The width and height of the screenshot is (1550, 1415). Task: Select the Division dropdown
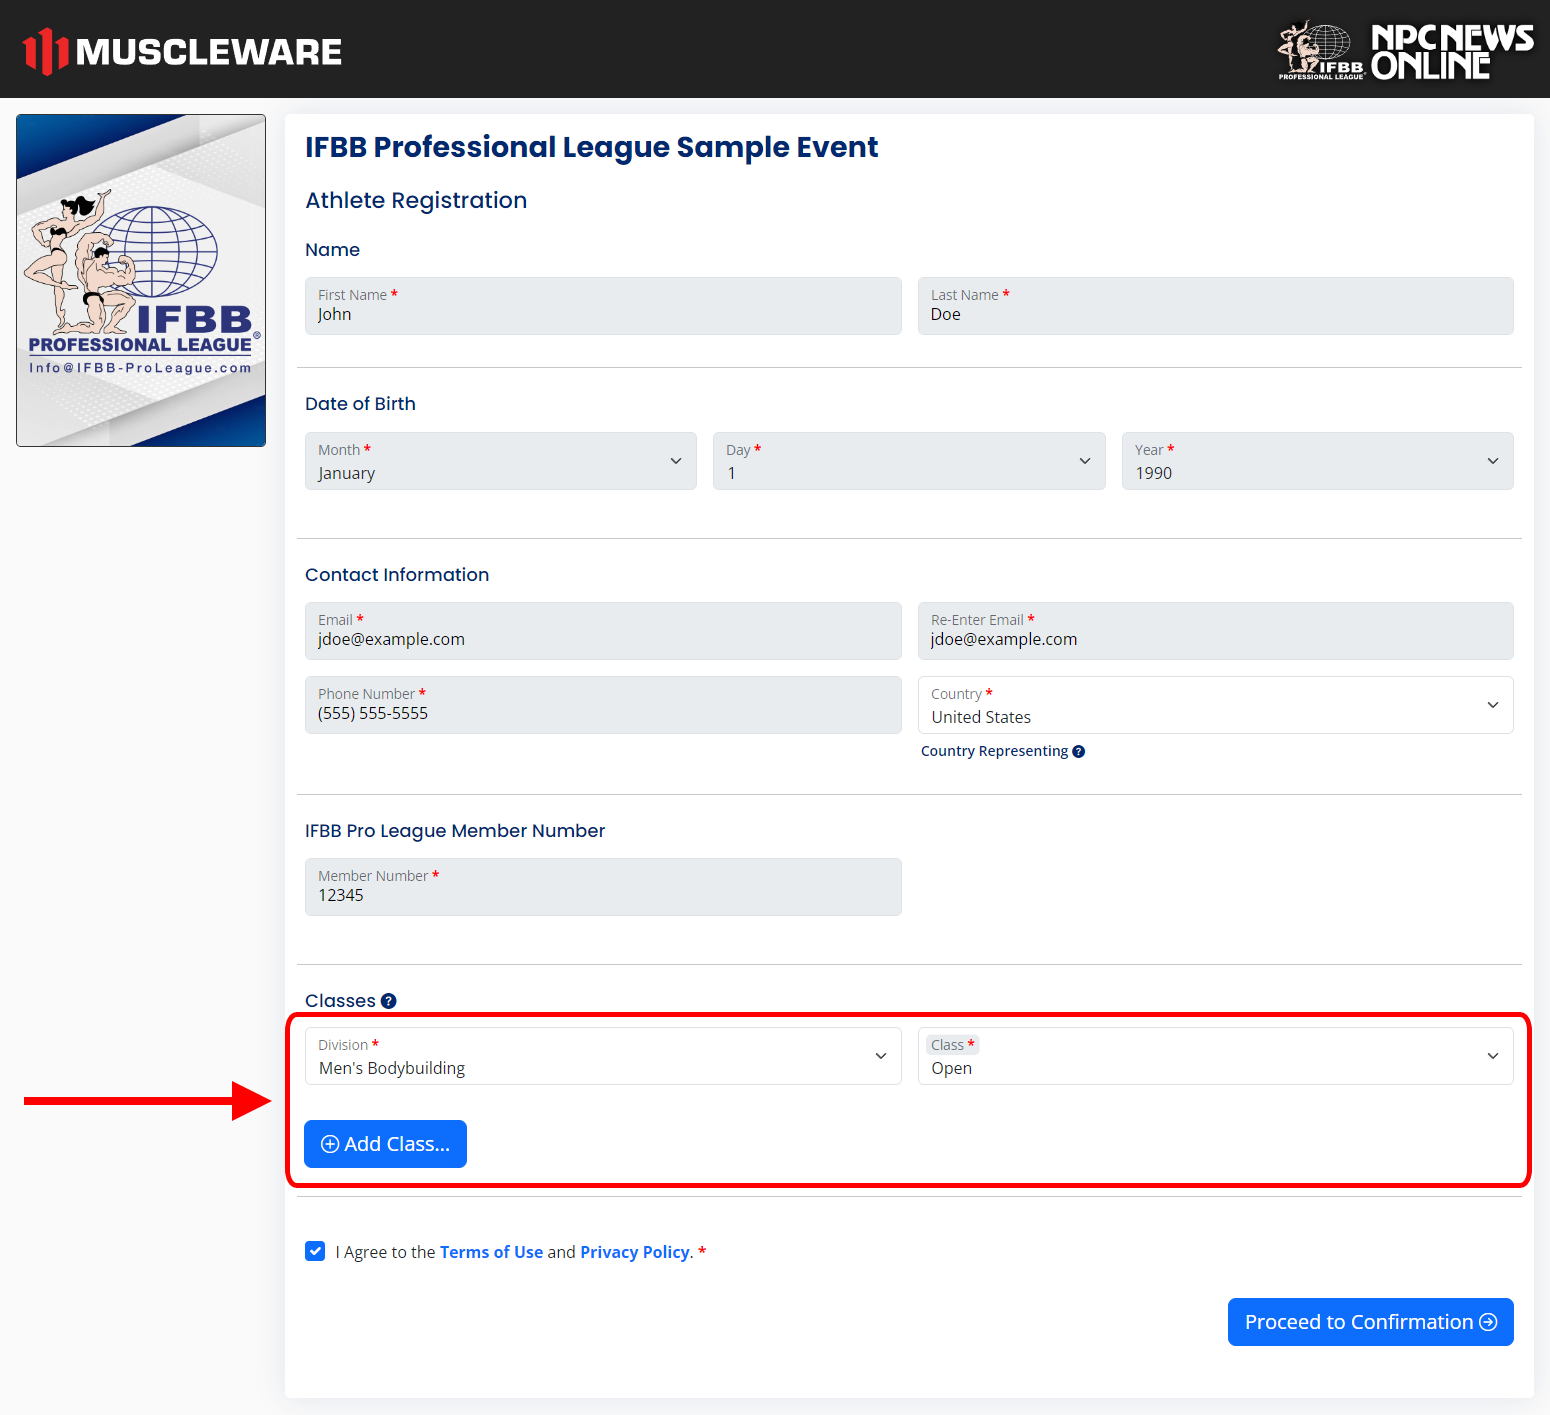(x=602, y=1056)
